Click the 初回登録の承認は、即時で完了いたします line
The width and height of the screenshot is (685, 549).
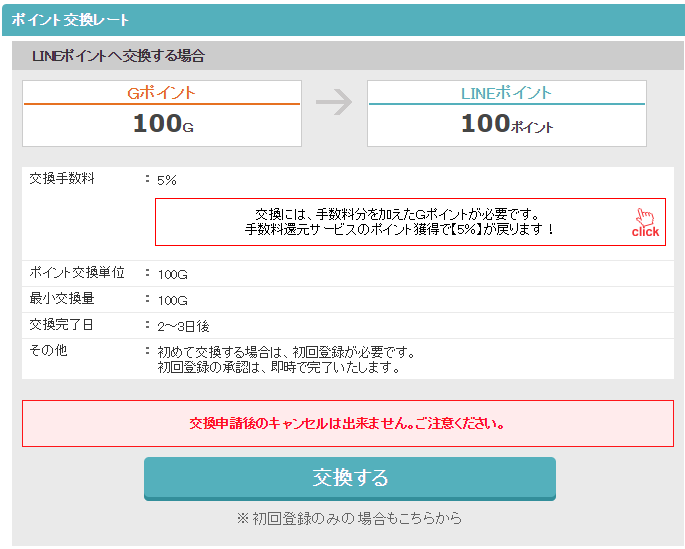(278, 367)
